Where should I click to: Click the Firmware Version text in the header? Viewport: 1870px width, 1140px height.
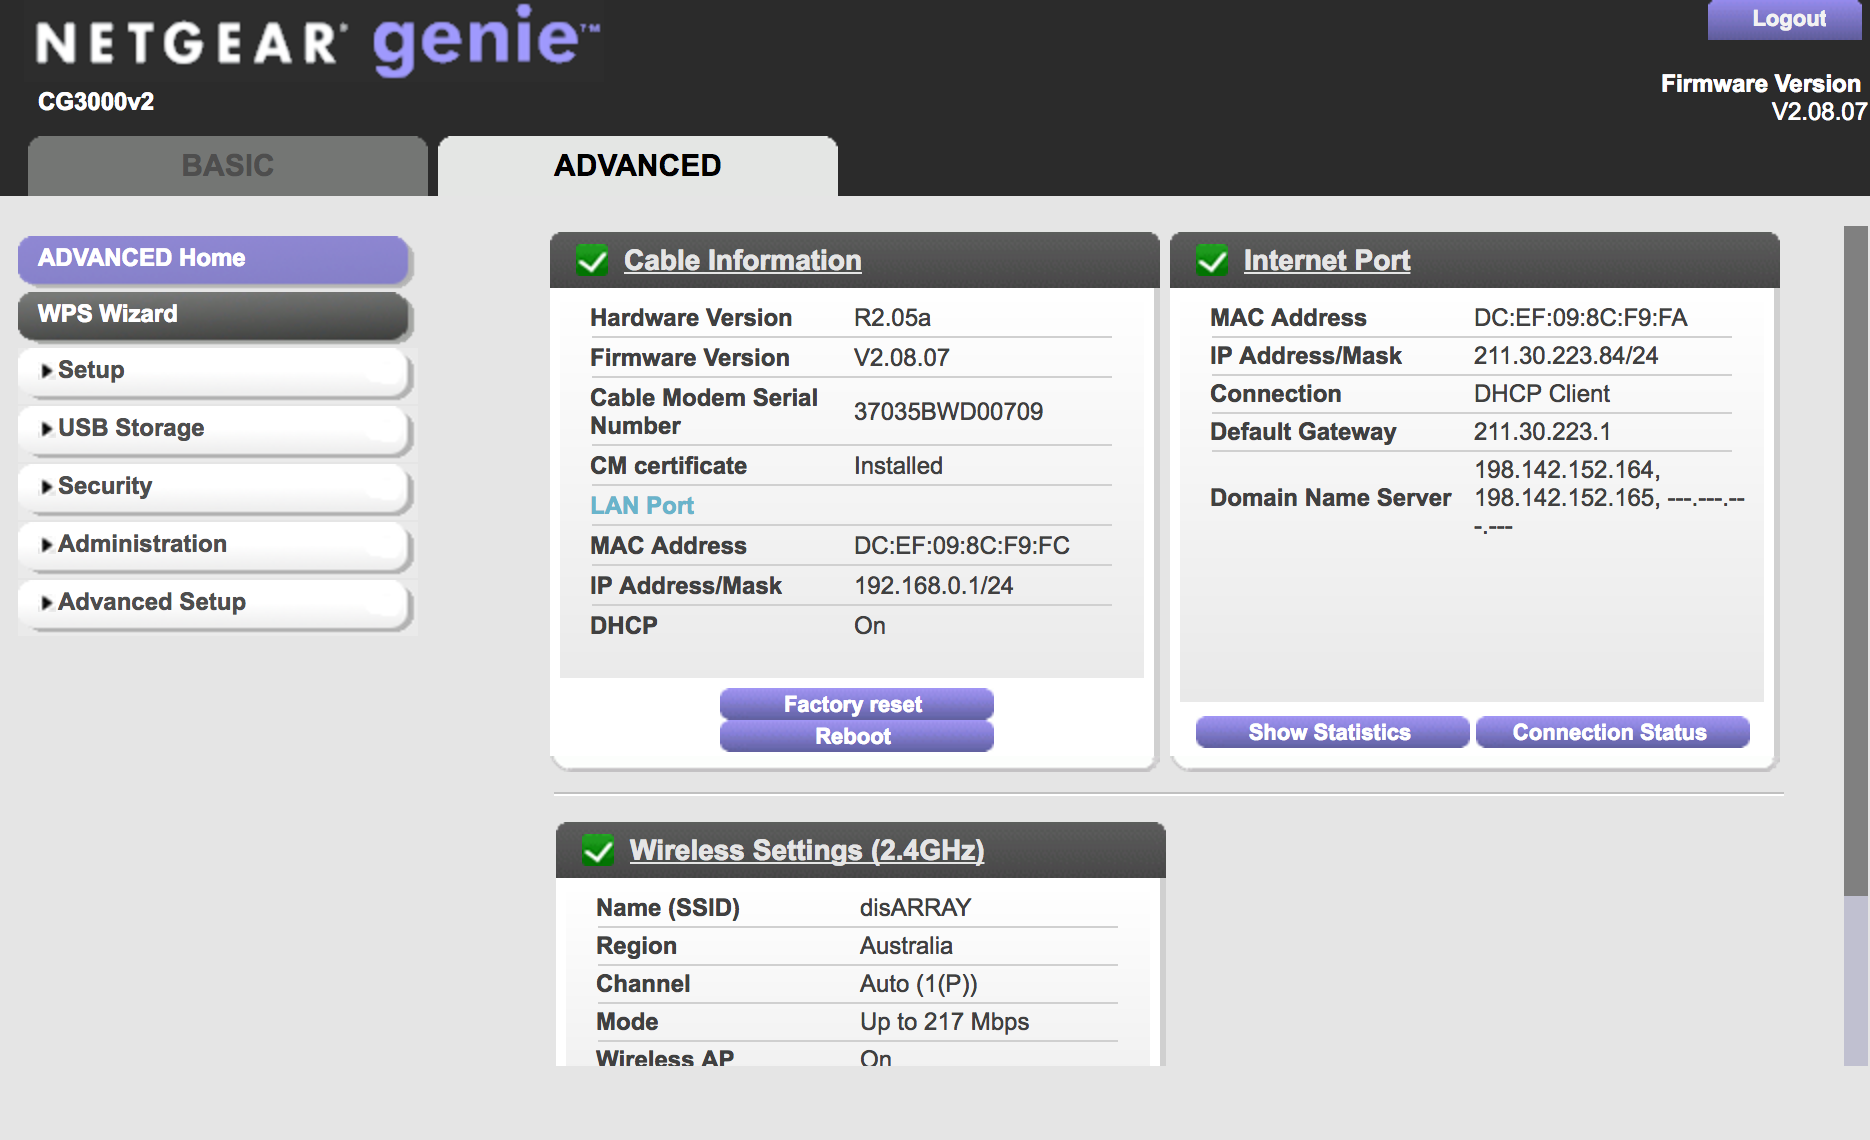1760,84
